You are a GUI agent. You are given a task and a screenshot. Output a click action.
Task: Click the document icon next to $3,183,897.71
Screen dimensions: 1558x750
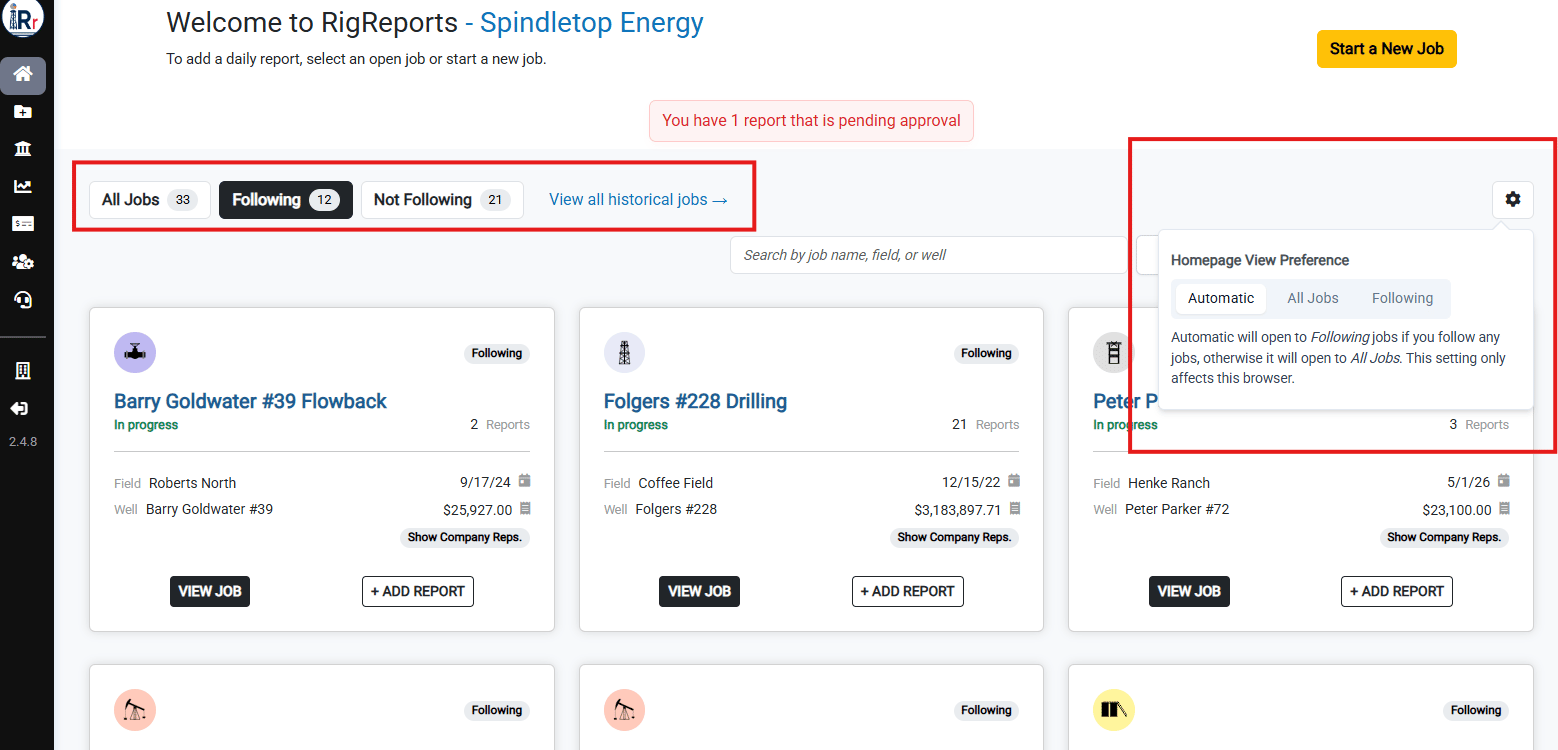(1015, 509)
